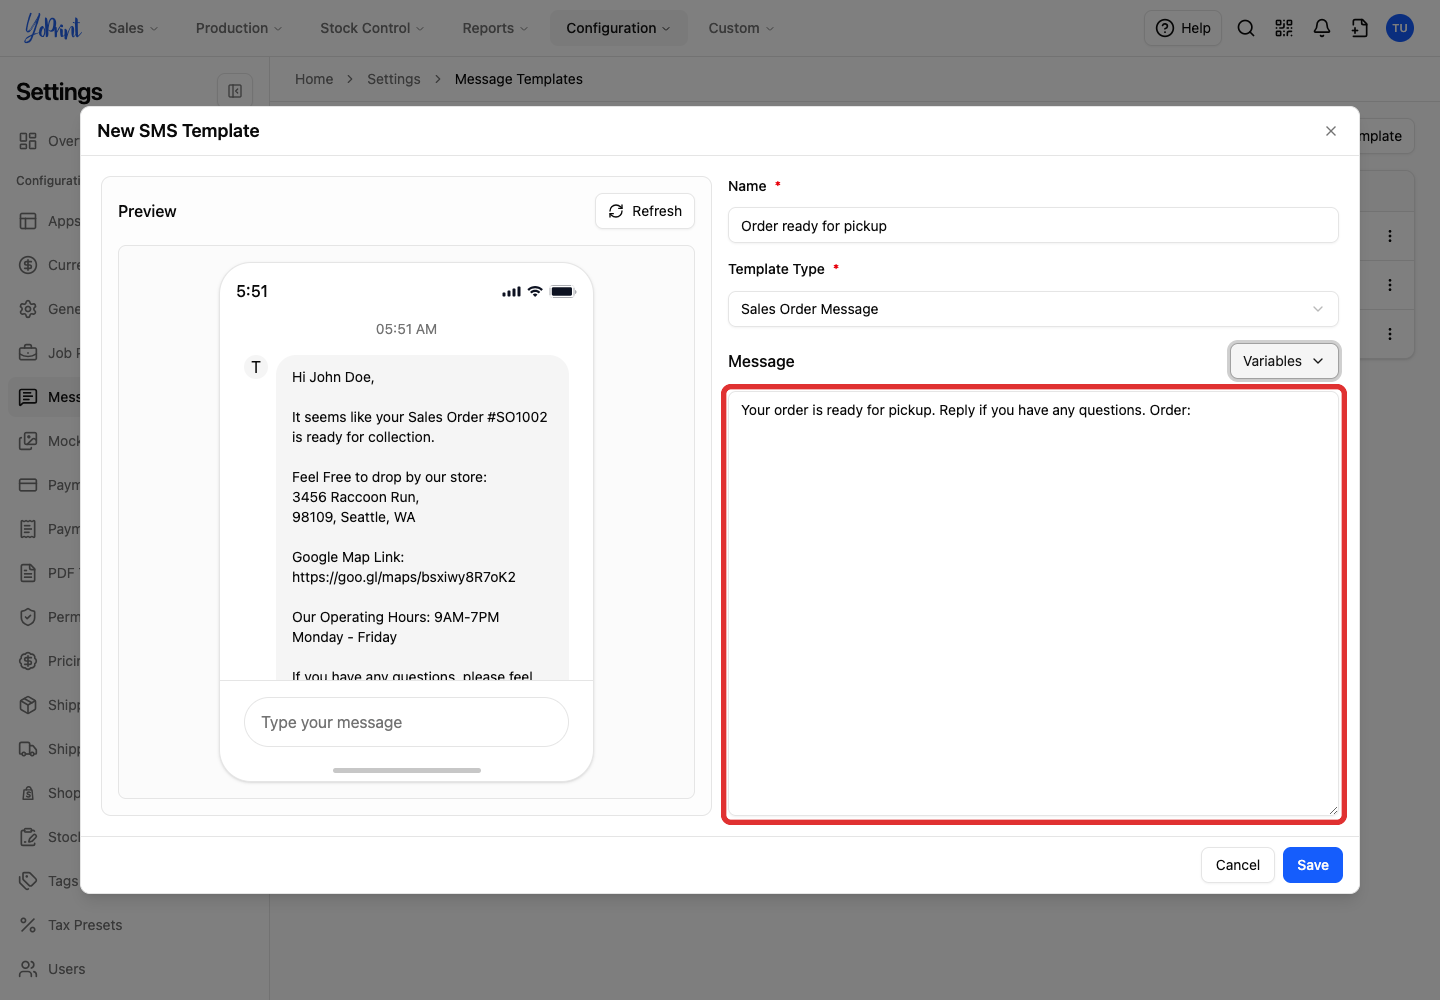This screenshot has width=1440, height=1000.
Task: Save the new SMS template
Action: point(1313,865)
